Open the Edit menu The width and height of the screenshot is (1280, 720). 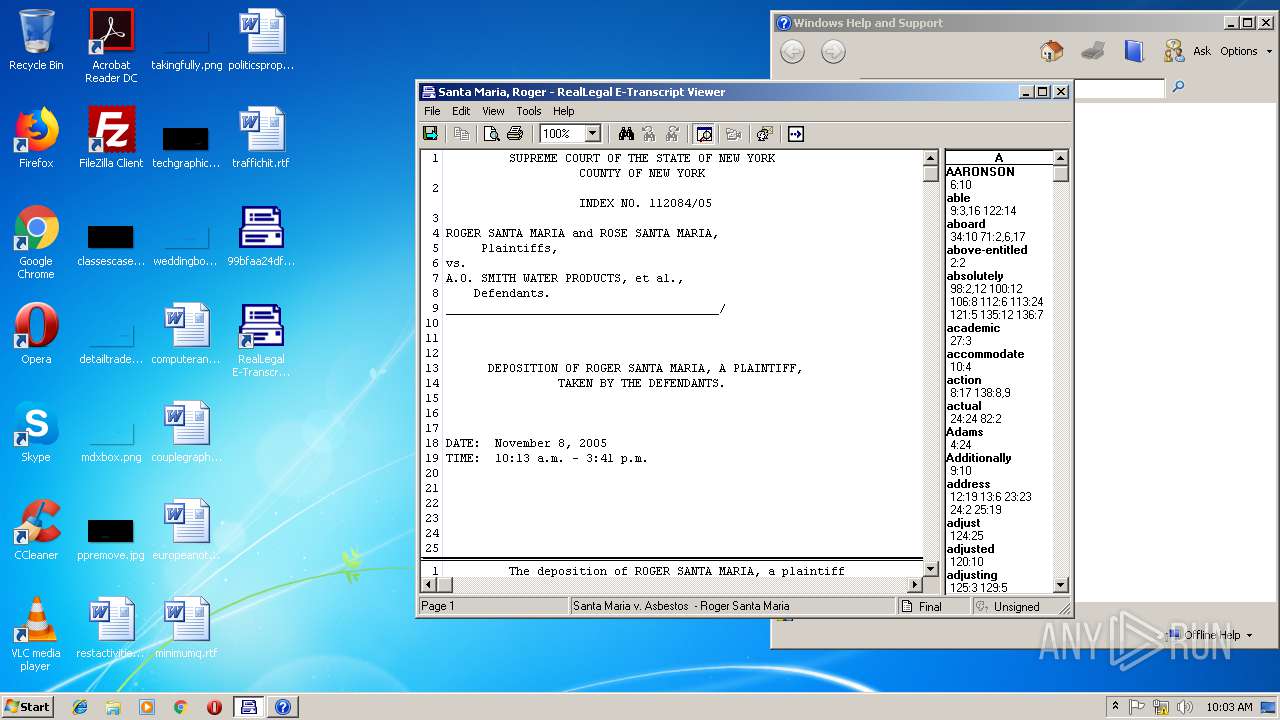(x=461, y=111)
